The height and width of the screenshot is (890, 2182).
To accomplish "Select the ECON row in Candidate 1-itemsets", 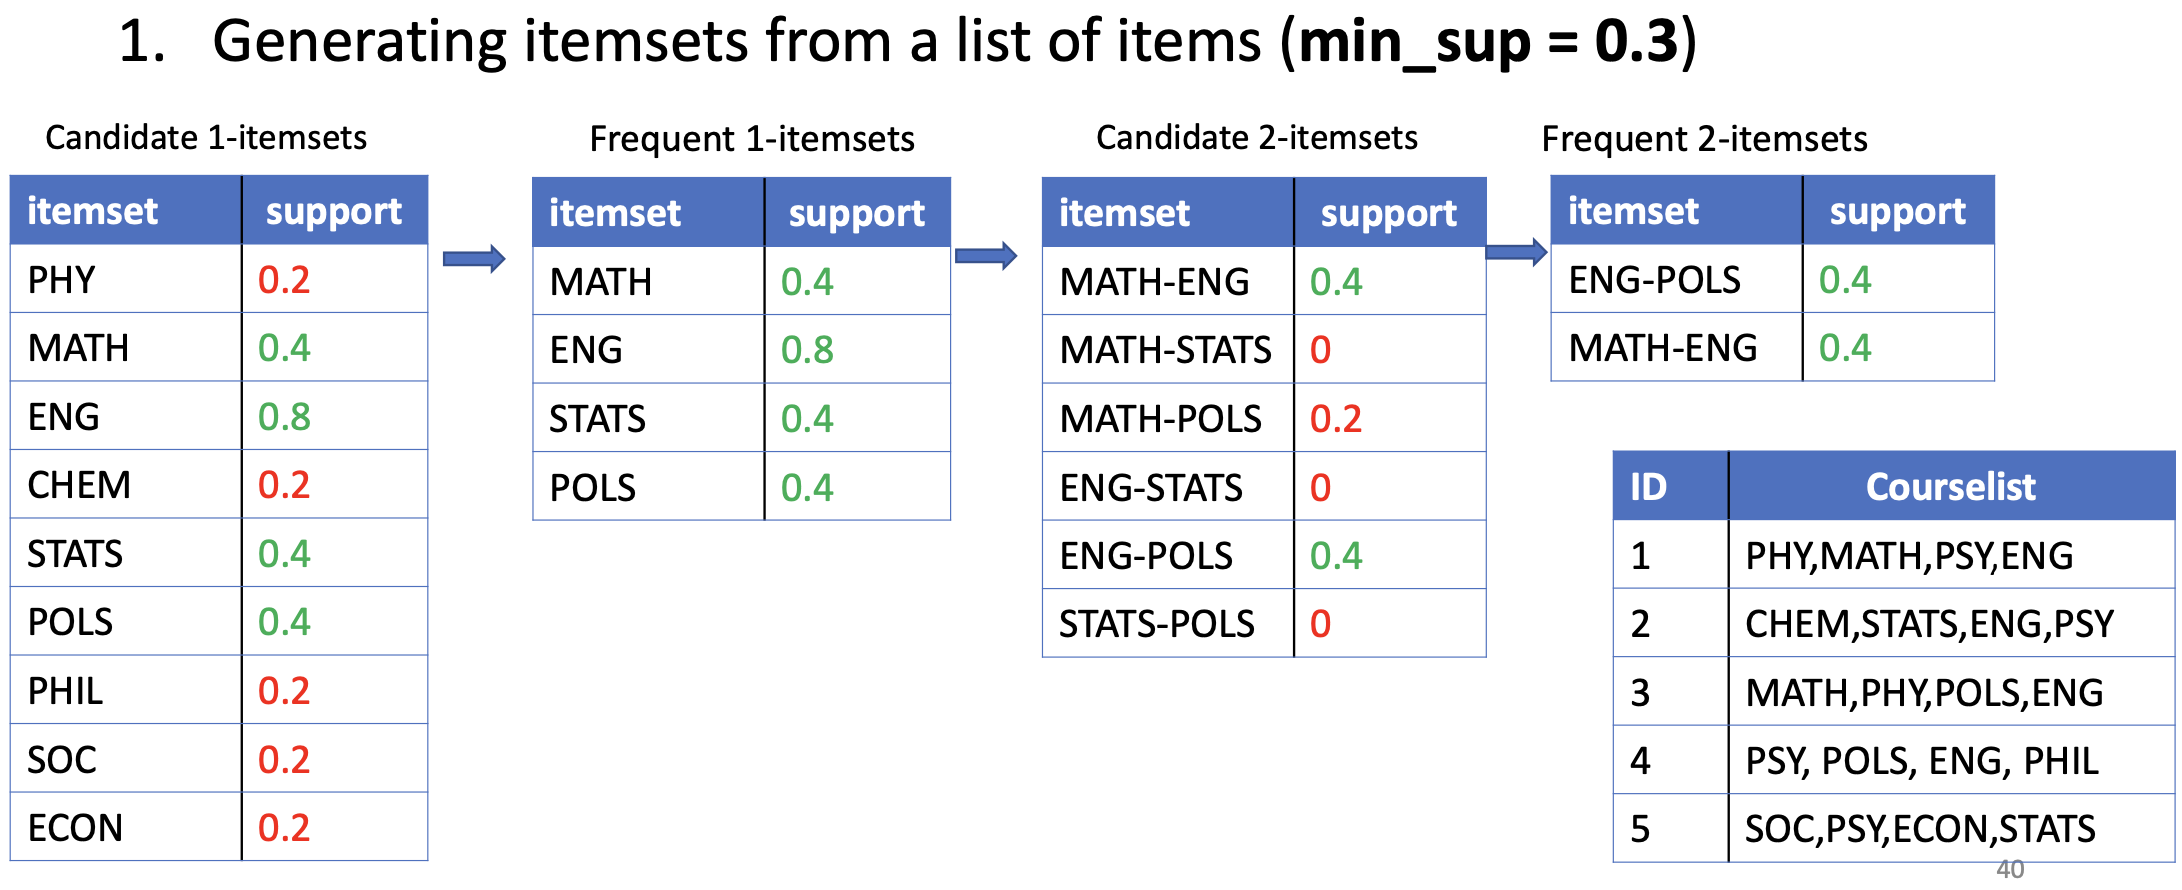I will point(219,827).
